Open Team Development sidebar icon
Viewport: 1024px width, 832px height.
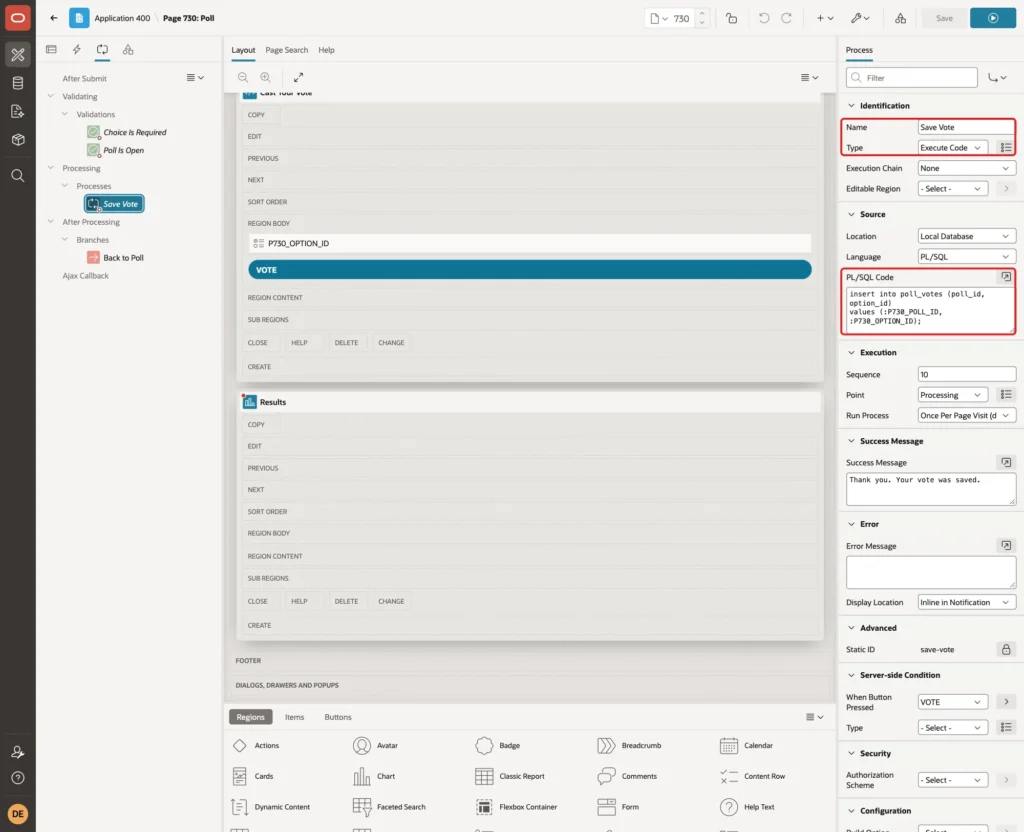(18, 112)
